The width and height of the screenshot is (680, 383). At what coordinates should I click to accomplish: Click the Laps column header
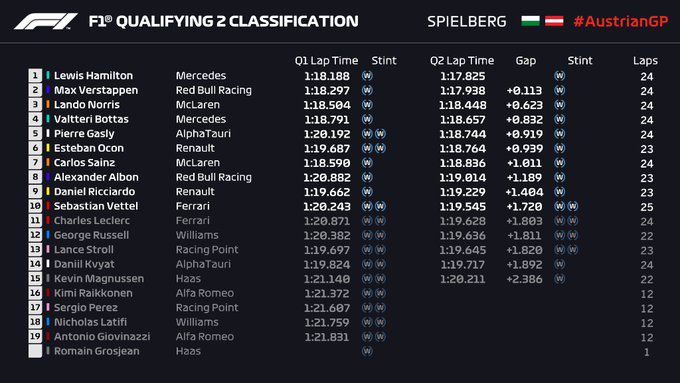tap(645, 61)
